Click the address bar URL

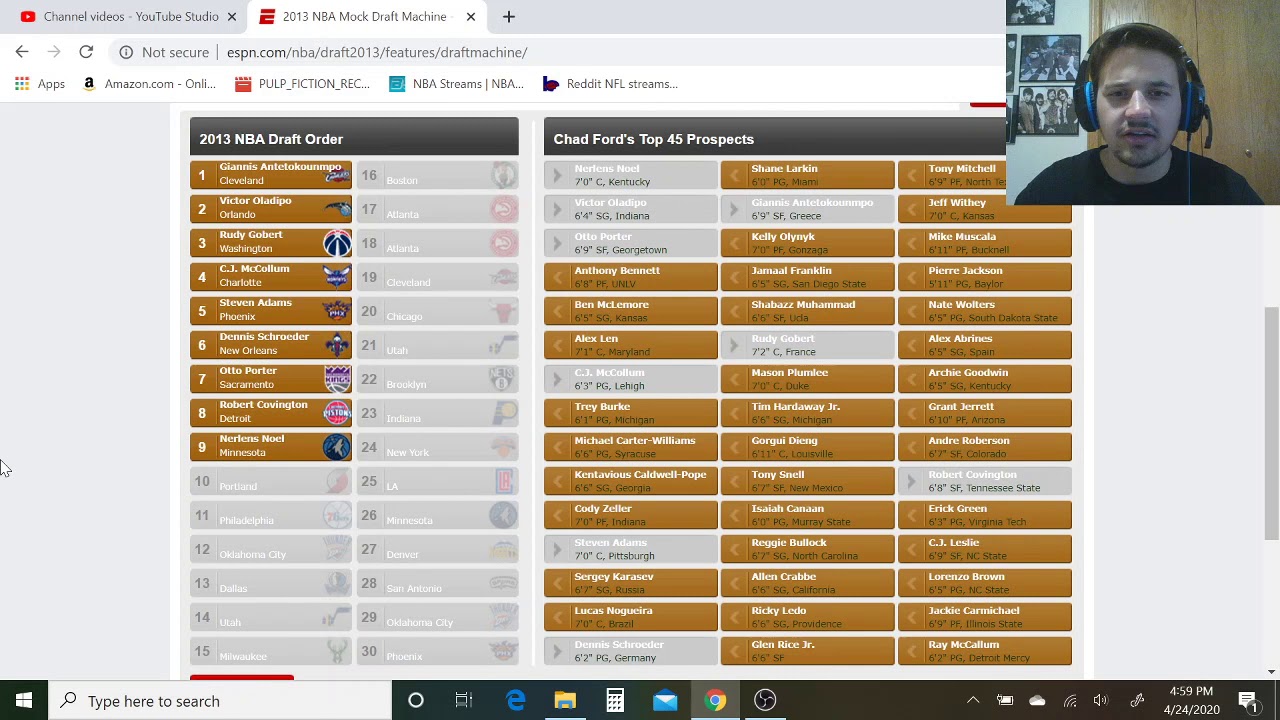377,52
